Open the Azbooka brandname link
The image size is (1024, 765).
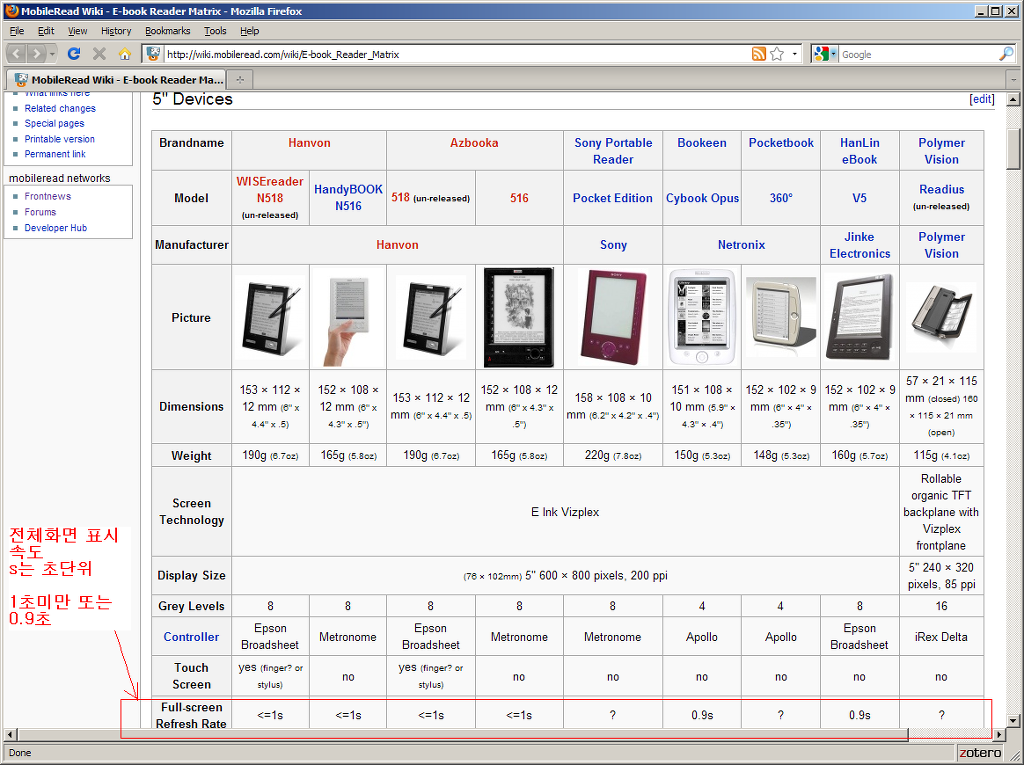474,143
